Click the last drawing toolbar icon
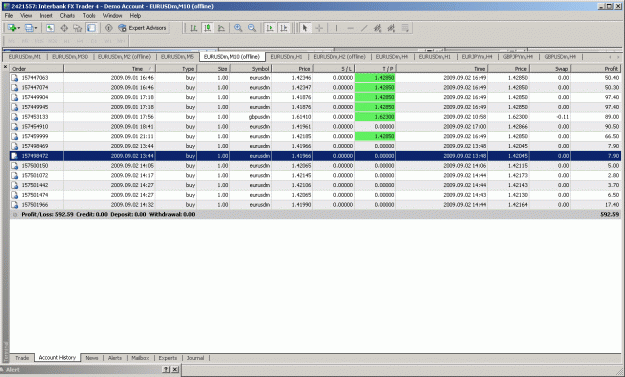The width and height of the screenshot is (625, 377). (405, 28)
